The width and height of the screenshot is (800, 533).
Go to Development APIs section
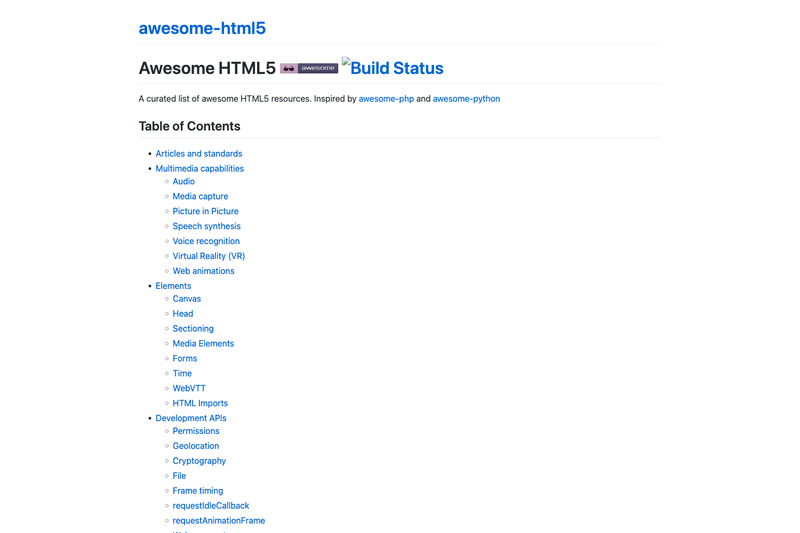[x=191, y=418]
